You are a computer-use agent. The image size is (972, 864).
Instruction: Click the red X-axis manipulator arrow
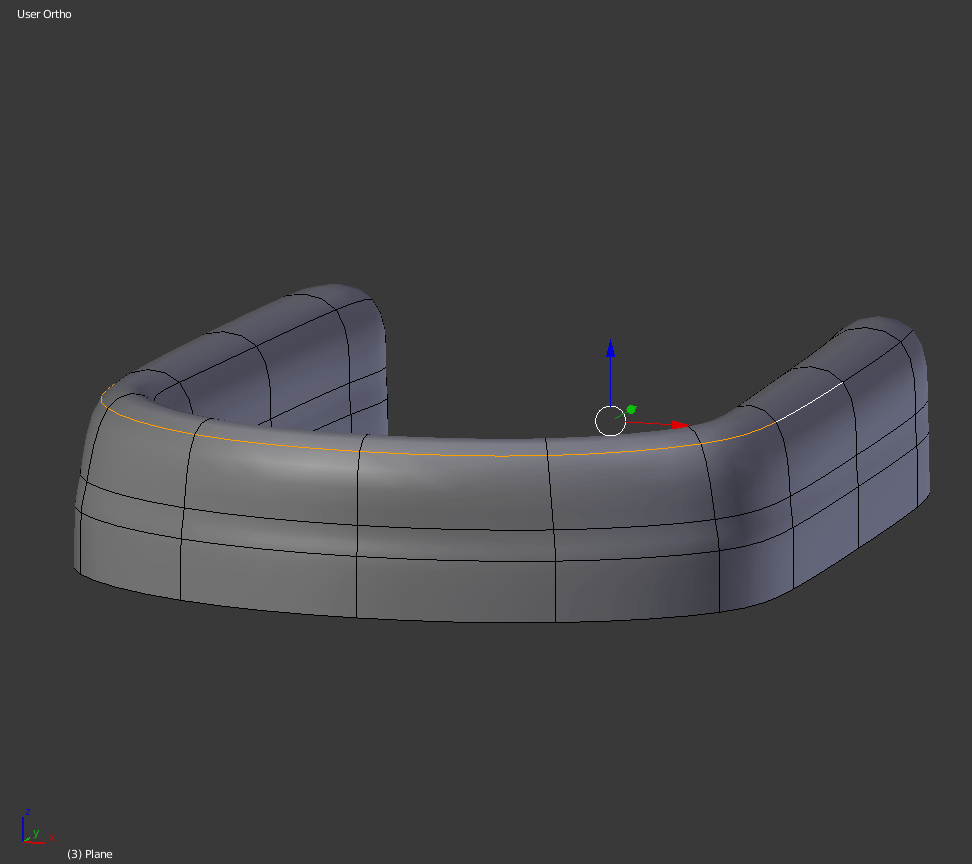(679, 425)
